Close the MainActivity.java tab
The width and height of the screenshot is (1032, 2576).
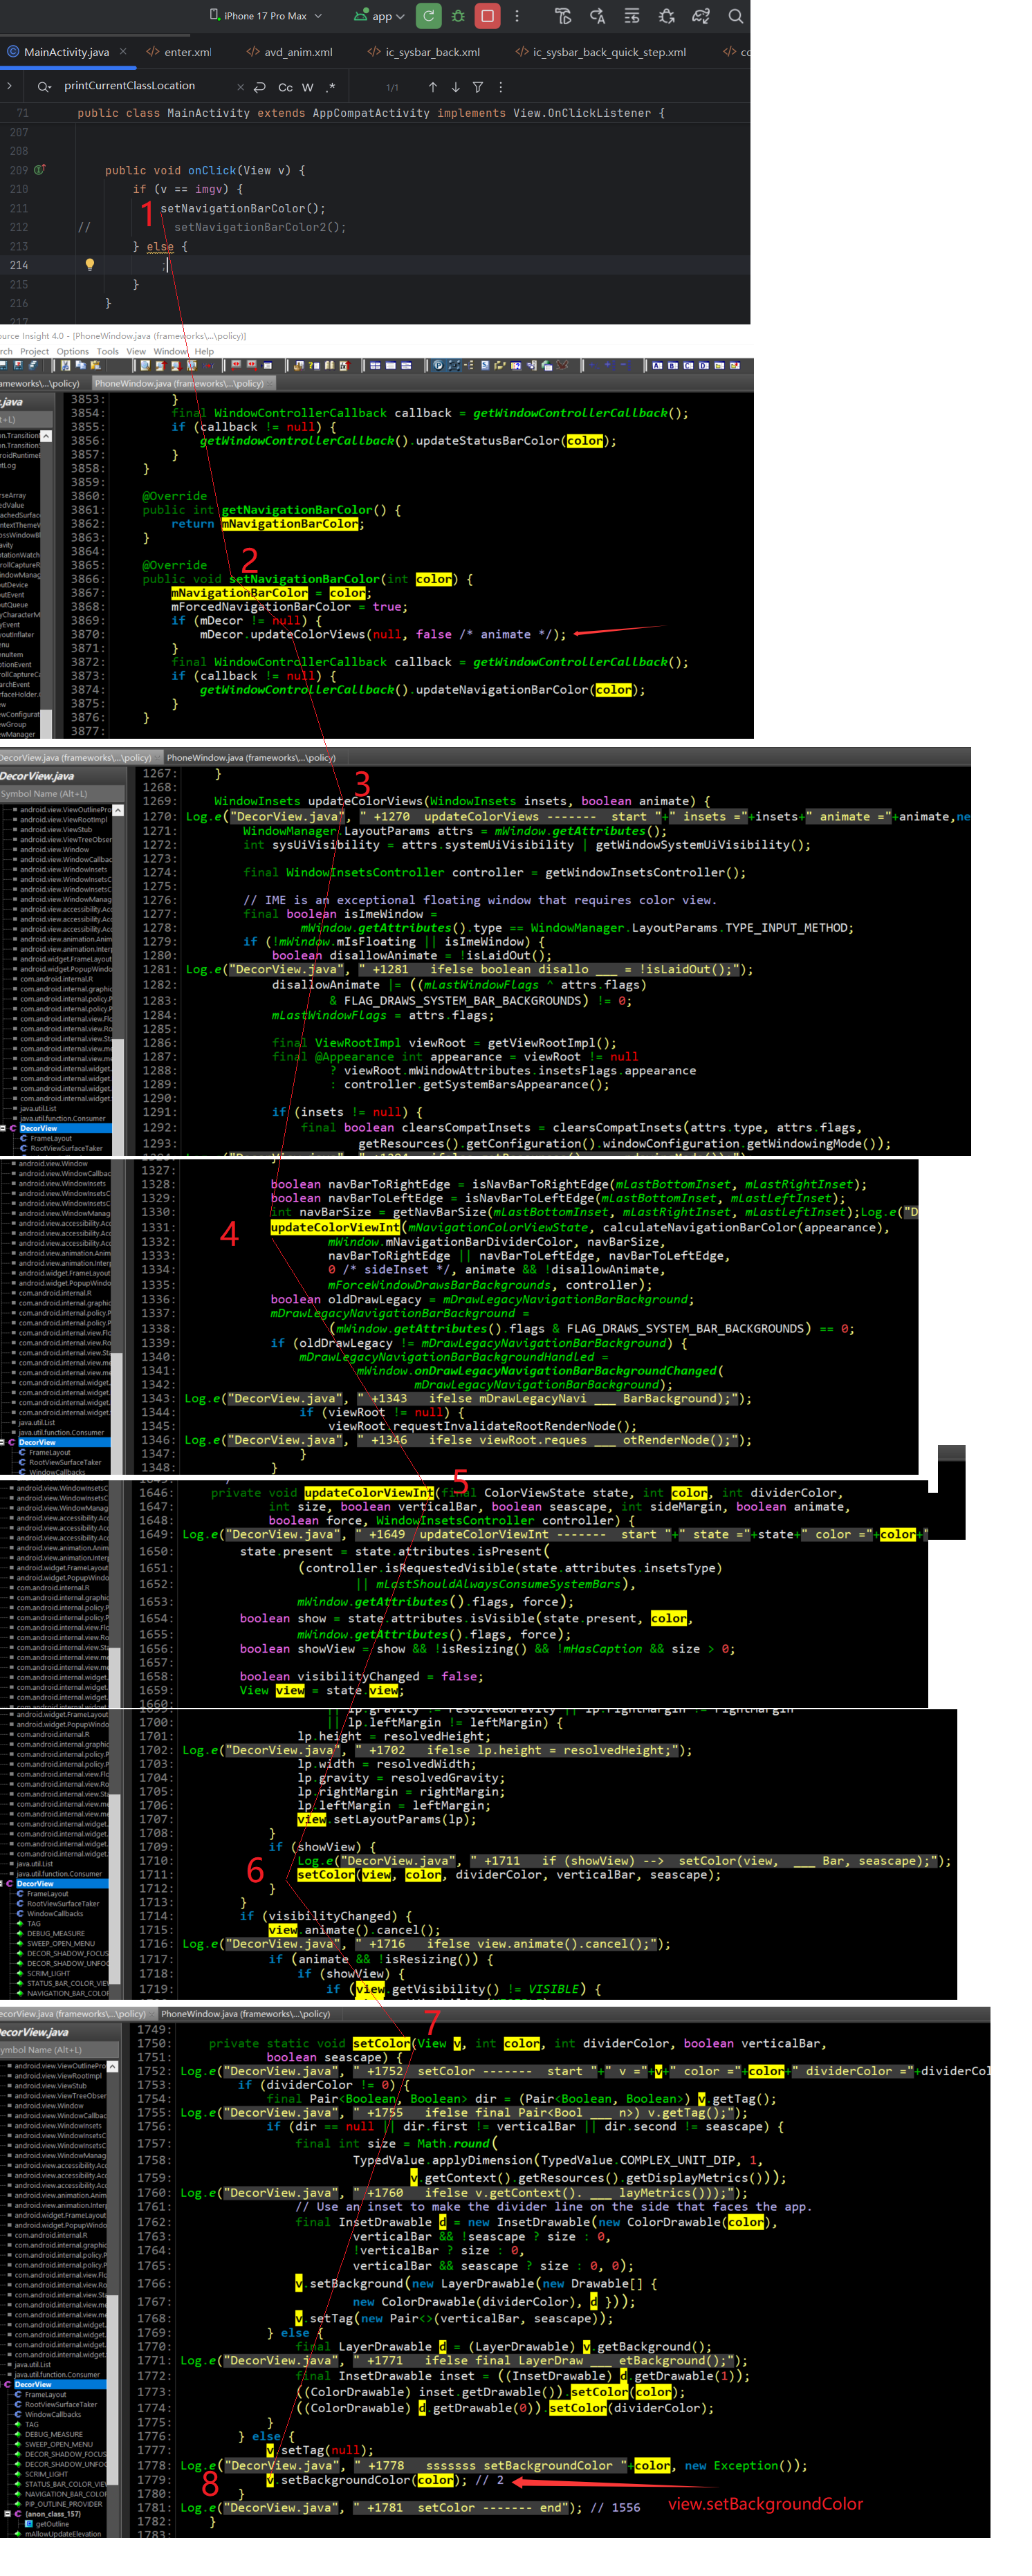(x=123, y=51)
